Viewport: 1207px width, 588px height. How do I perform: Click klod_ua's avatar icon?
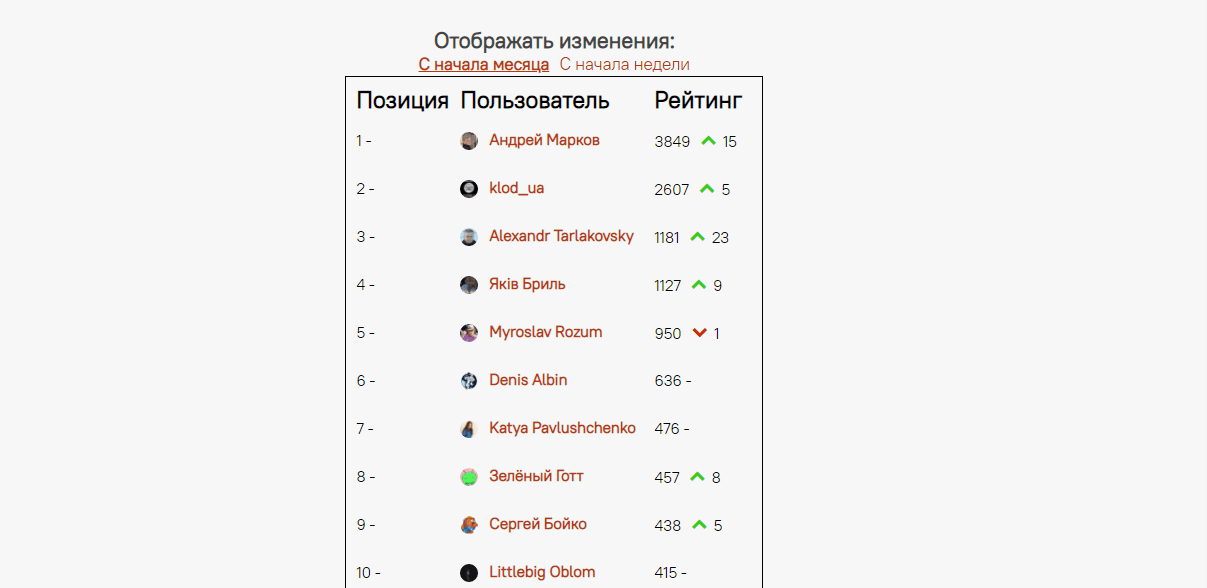469,189
